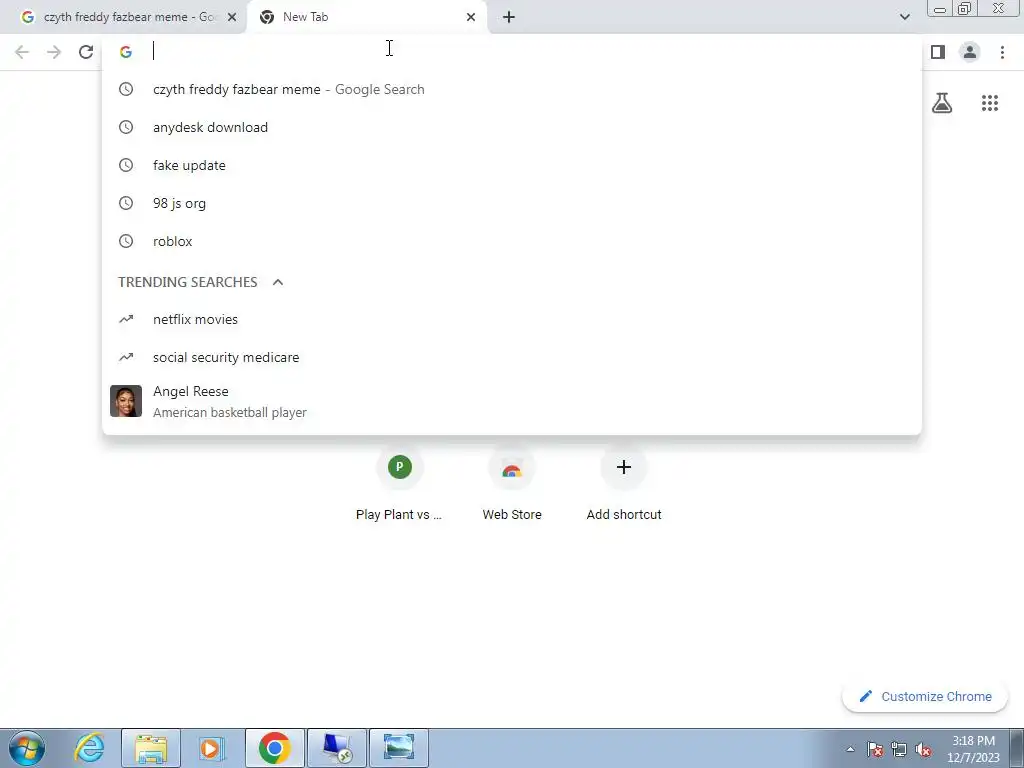The height and width of the screenshot is (768, 1024).
Task: Click the network tray icon
Action: click(899, 749)
